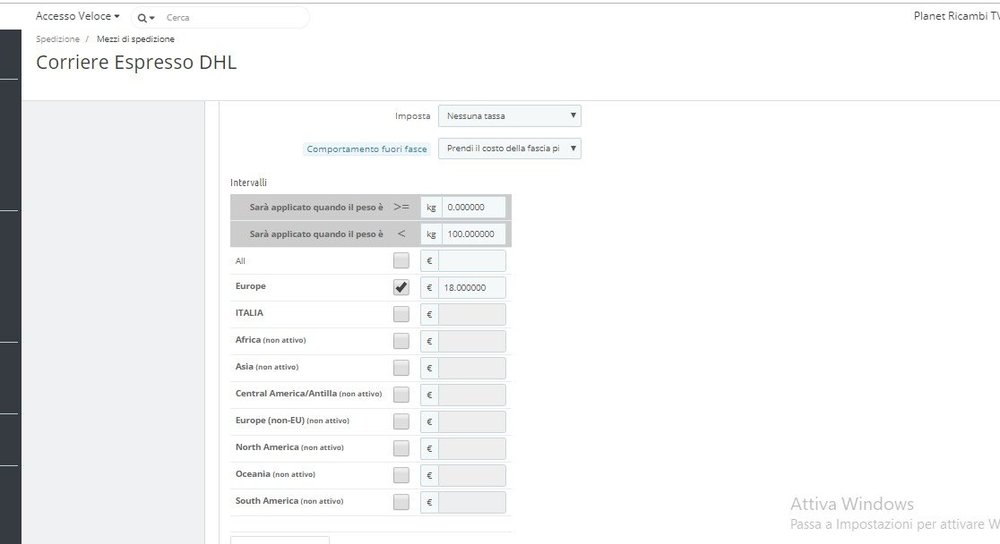
Task: Check the Africa zone checkbox
Action: pyautogui.click(x=401, y=341)
